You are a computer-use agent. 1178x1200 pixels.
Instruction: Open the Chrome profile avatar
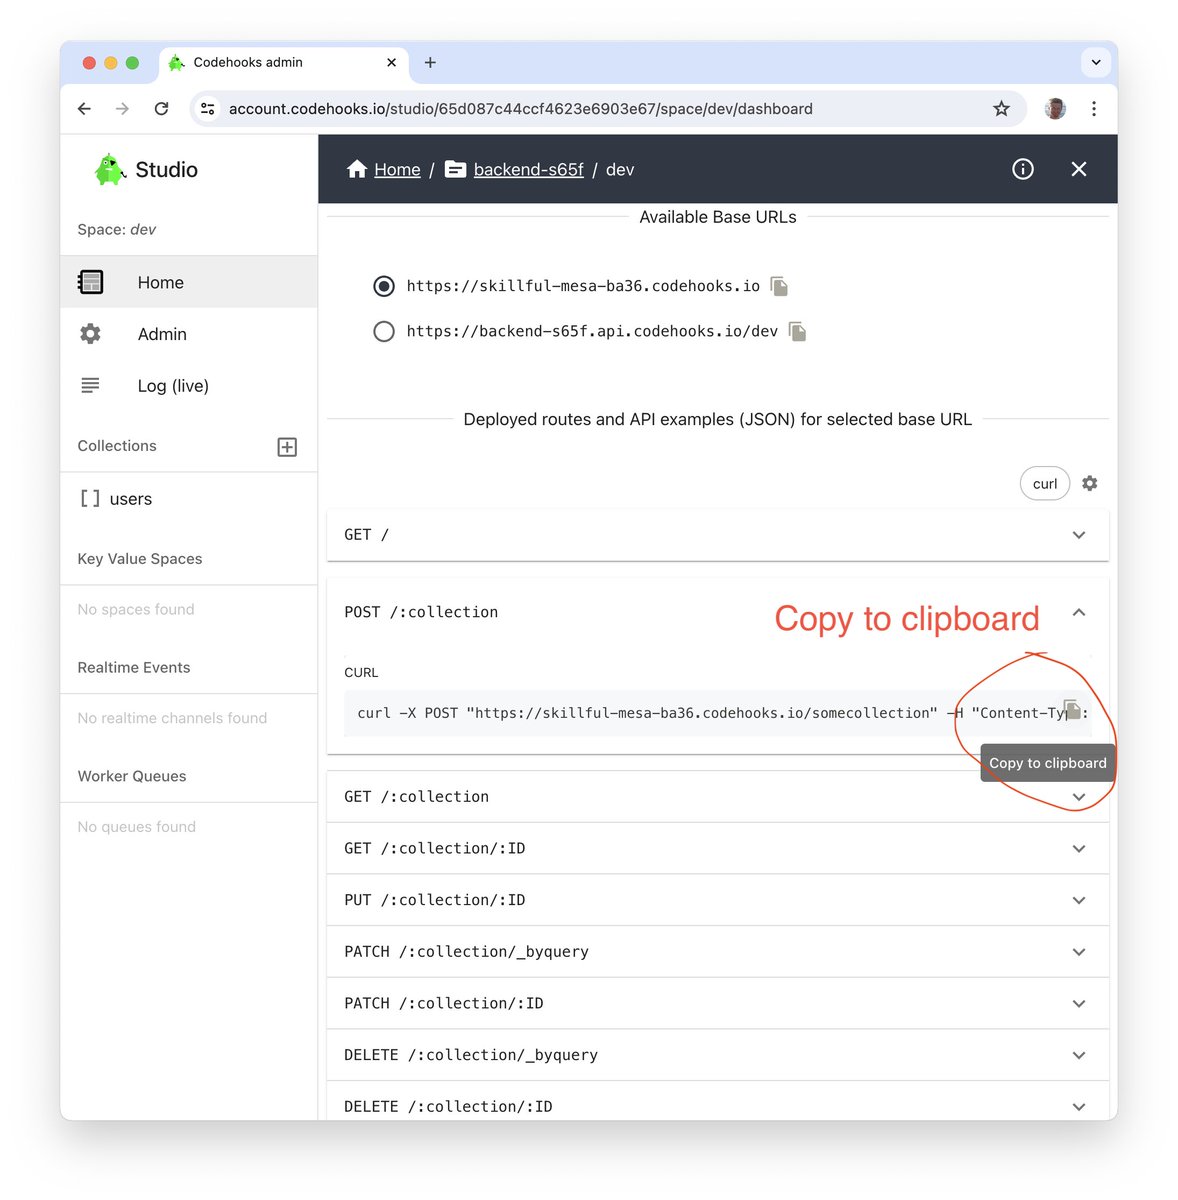(1055, 109)
